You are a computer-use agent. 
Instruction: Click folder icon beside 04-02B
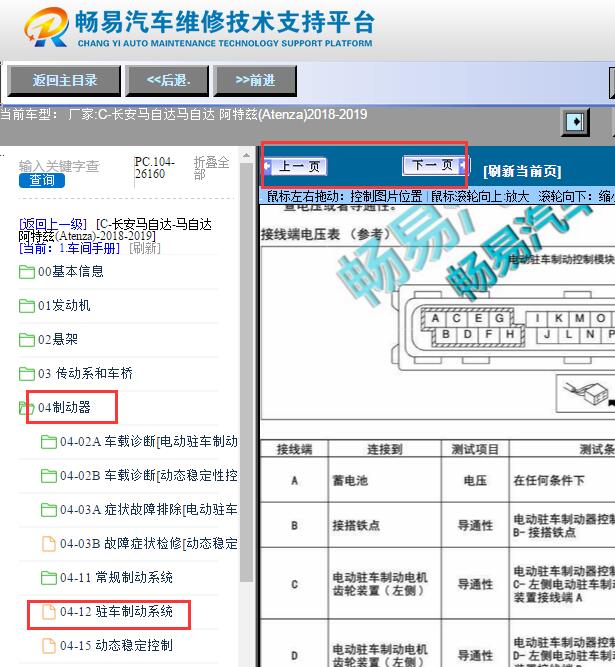pos(49,476)
